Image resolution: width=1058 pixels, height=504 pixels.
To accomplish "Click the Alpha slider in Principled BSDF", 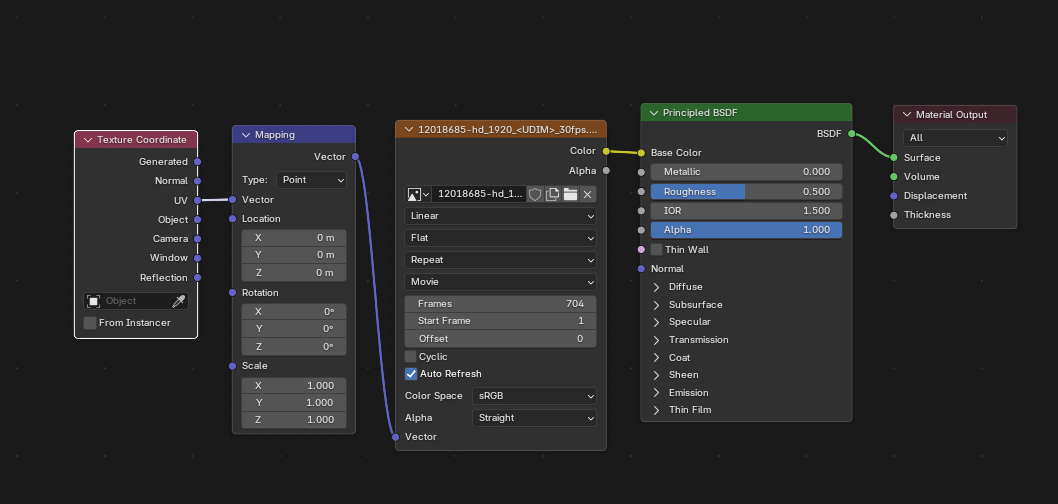I will pyautogui.click(x=746, y=230).
